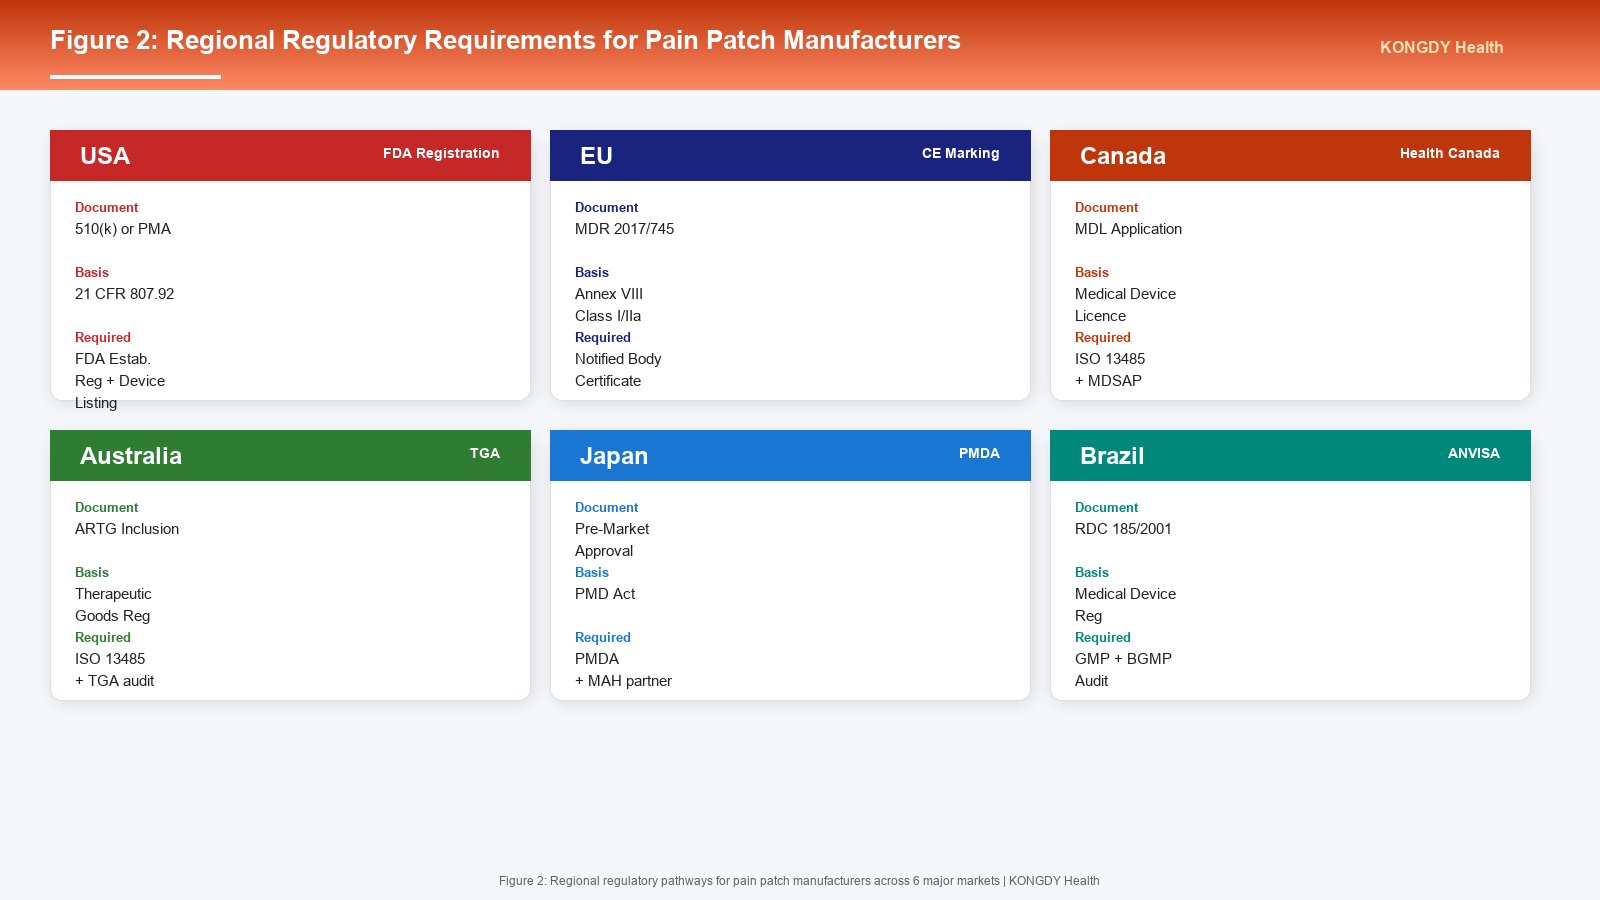Click the Annex VIII basis text
The image size is (1600, 900).
click(x=609, y=294)
